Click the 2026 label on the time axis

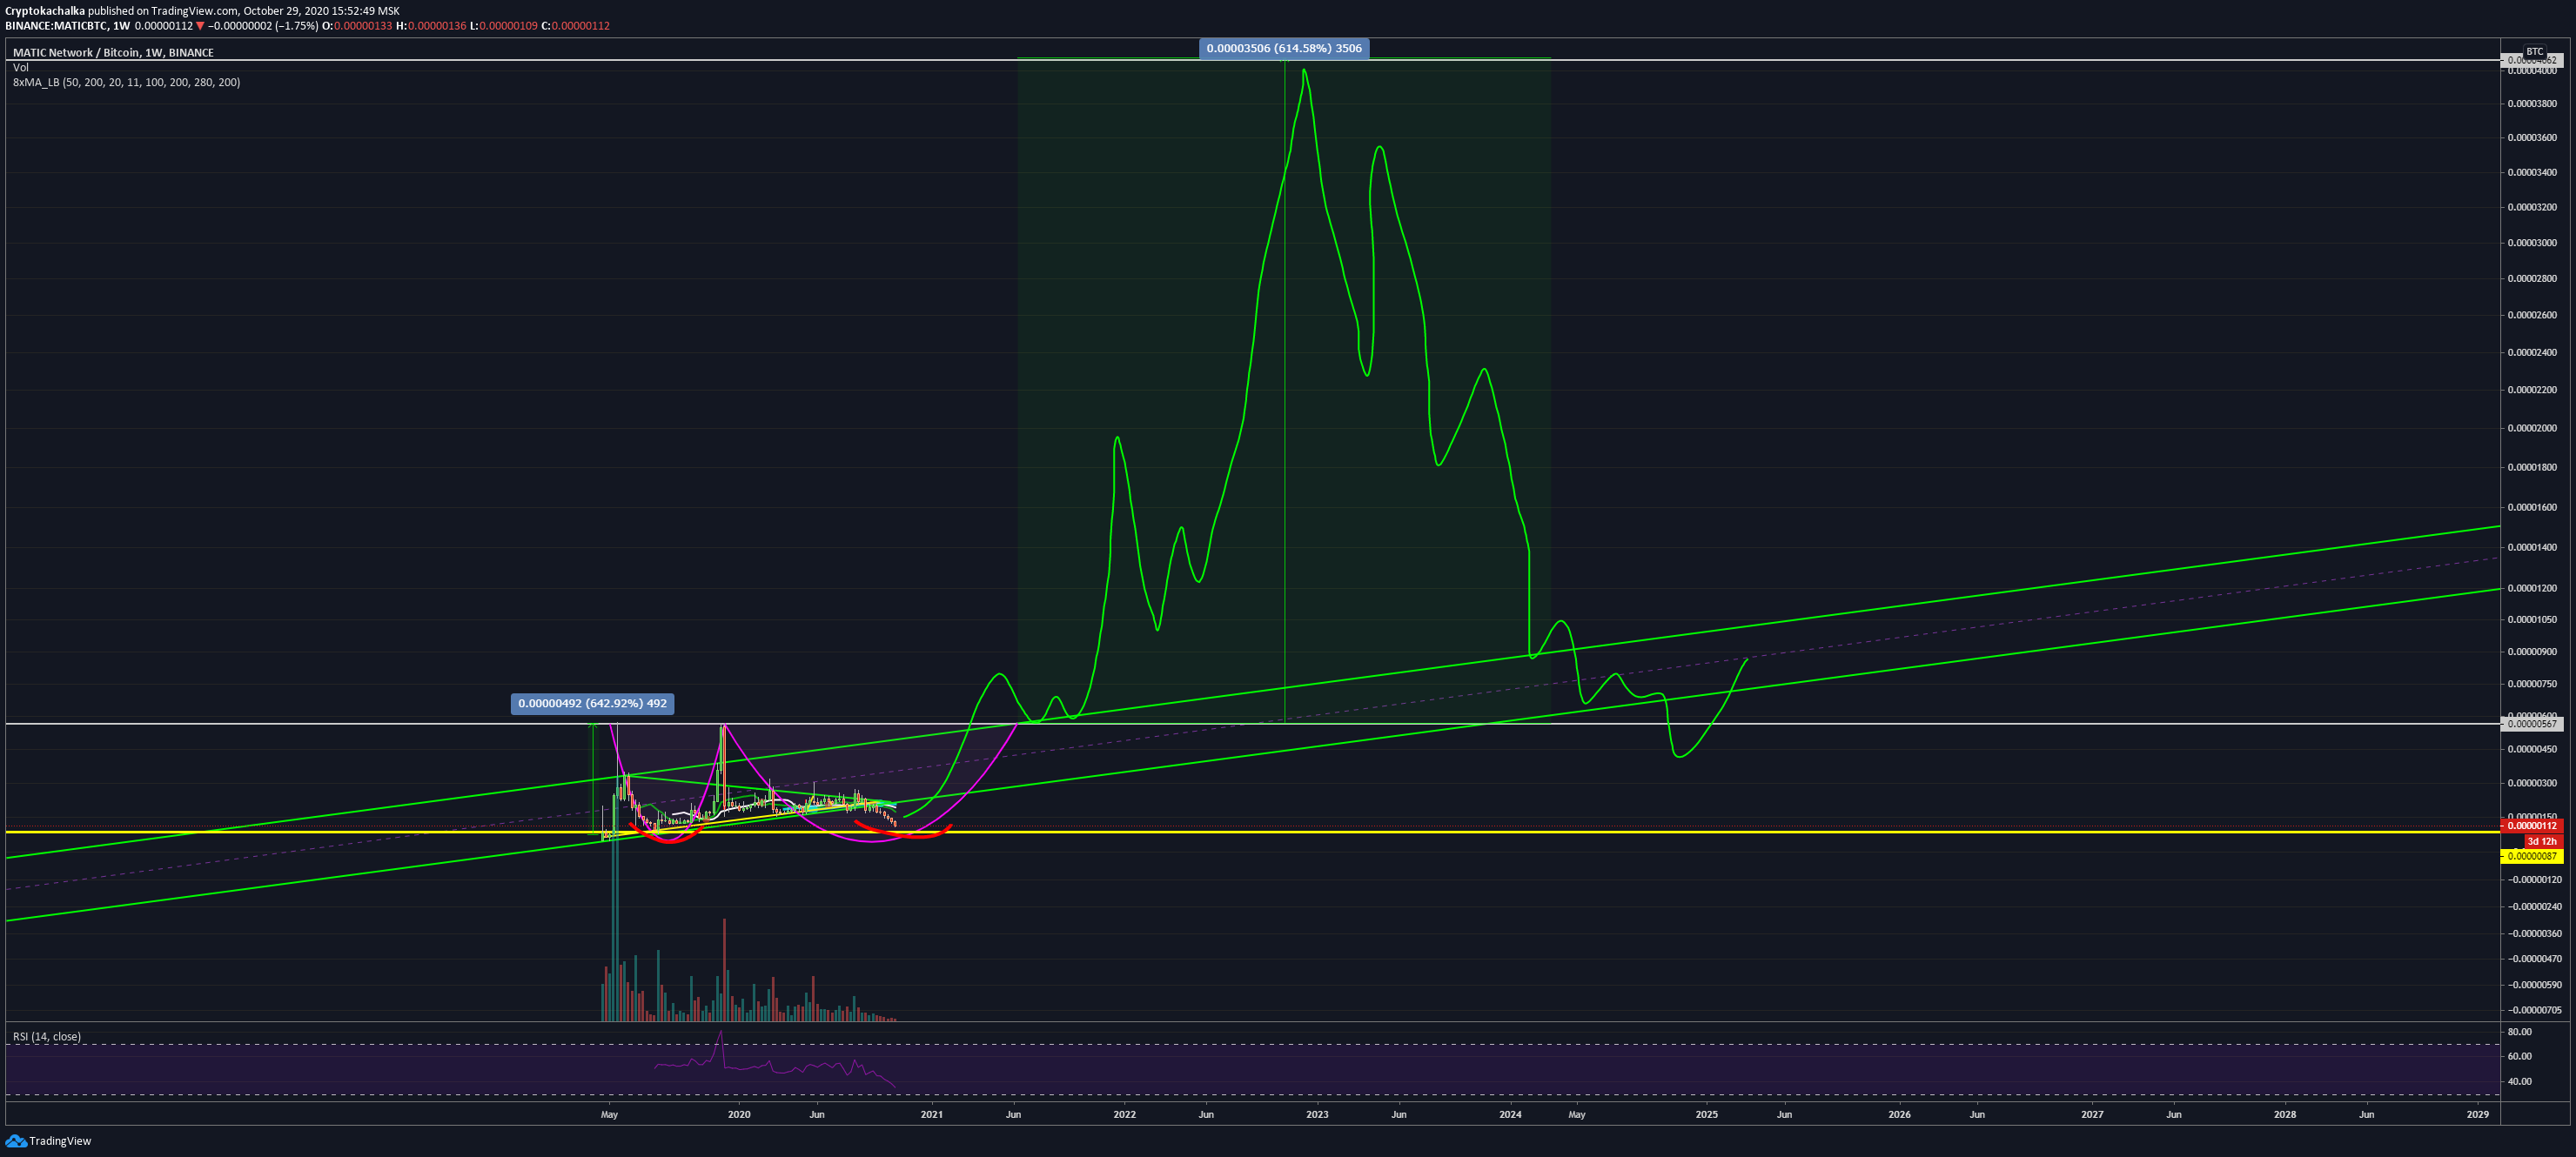pos(1898,1114)
